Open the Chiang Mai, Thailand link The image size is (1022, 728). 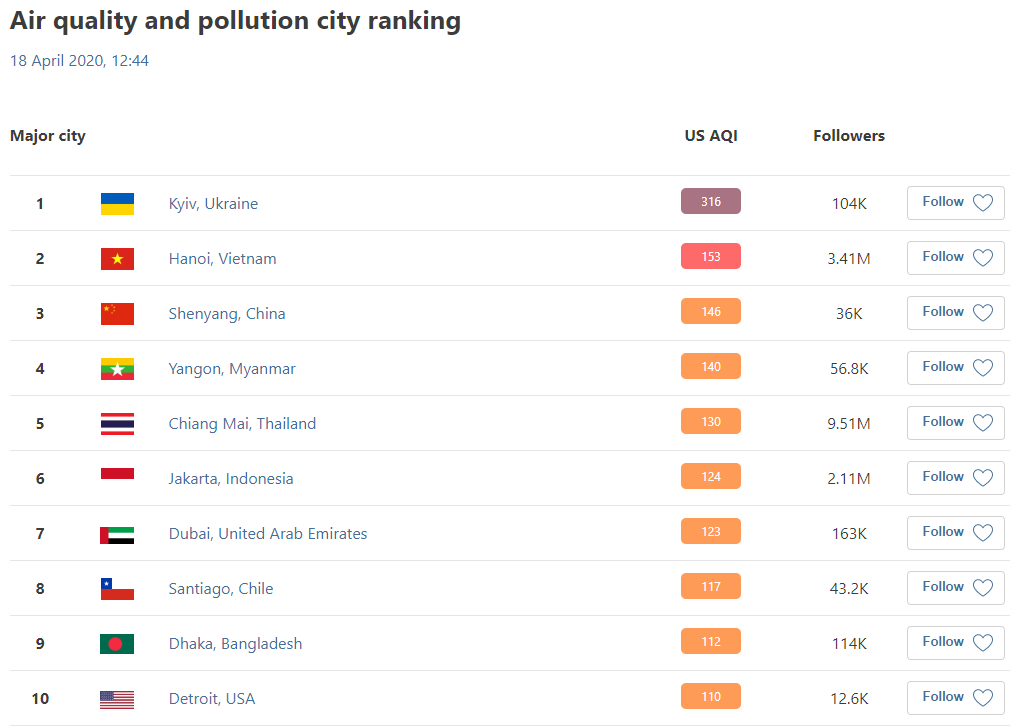pos(242,424)
